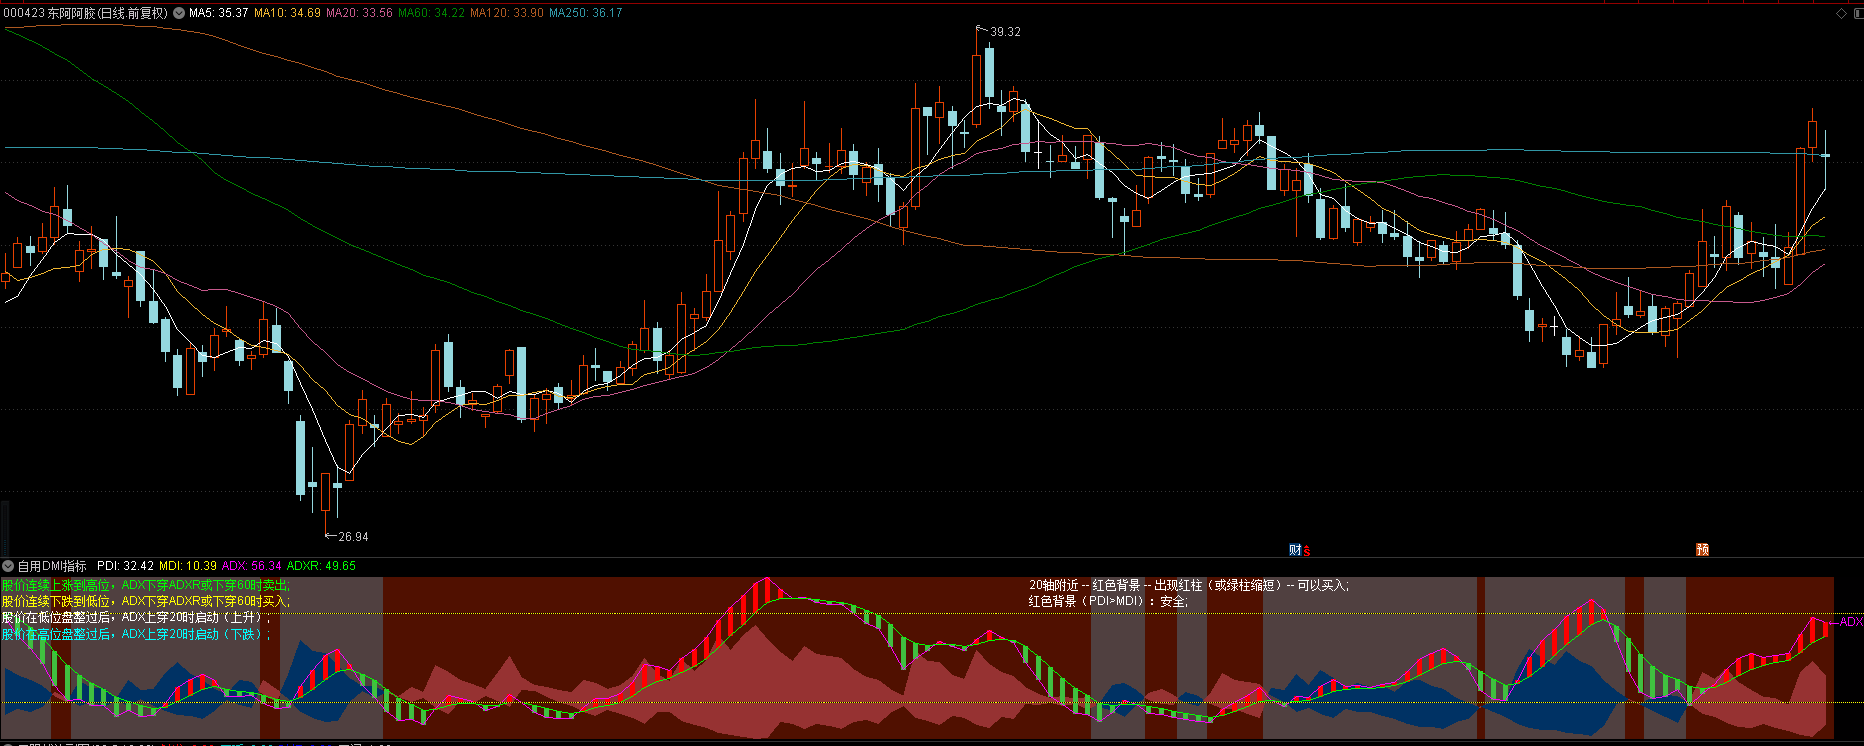Click the blue 财 financial report marker
This screenshot has width=1864, height=746.
coord(1295,550)
